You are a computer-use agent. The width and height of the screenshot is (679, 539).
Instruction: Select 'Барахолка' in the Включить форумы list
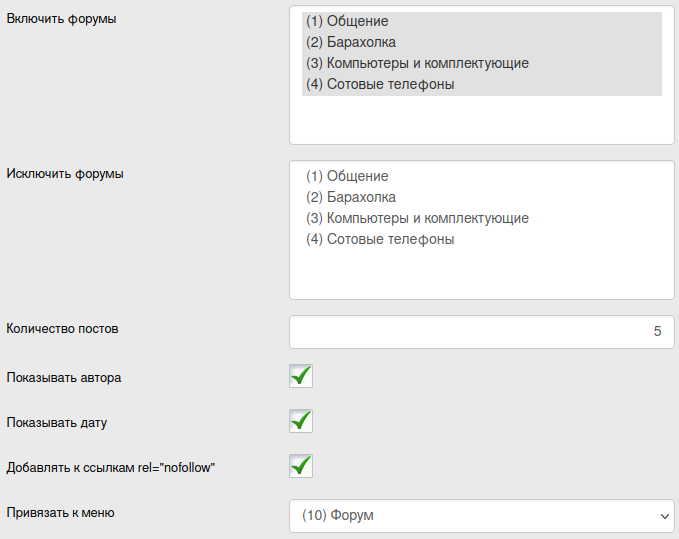351,42
